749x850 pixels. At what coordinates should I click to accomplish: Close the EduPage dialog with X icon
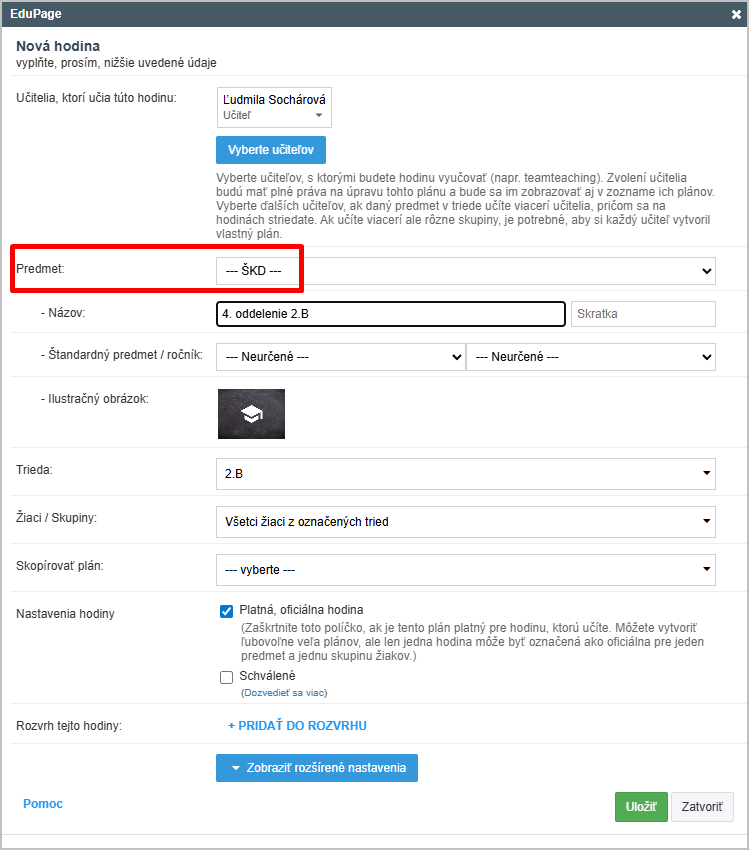click(x=736, y=14)
